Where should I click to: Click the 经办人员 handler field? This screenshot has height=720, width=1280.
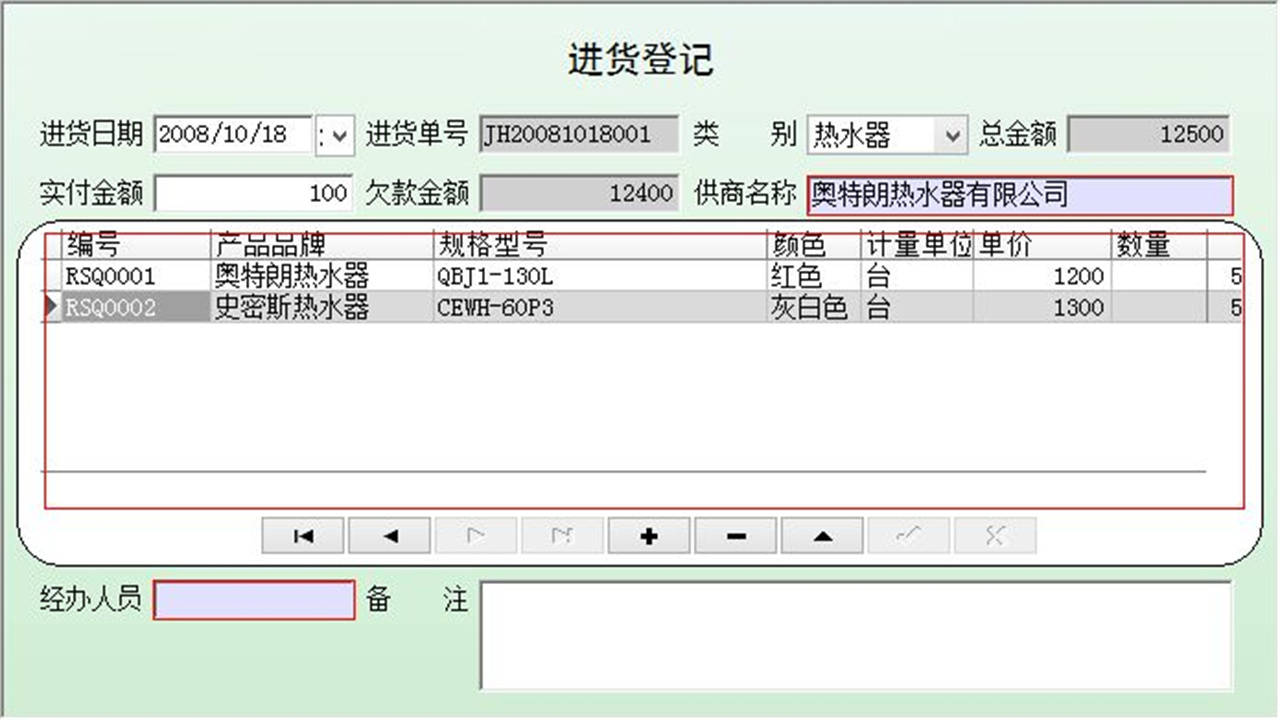[252, 601]
